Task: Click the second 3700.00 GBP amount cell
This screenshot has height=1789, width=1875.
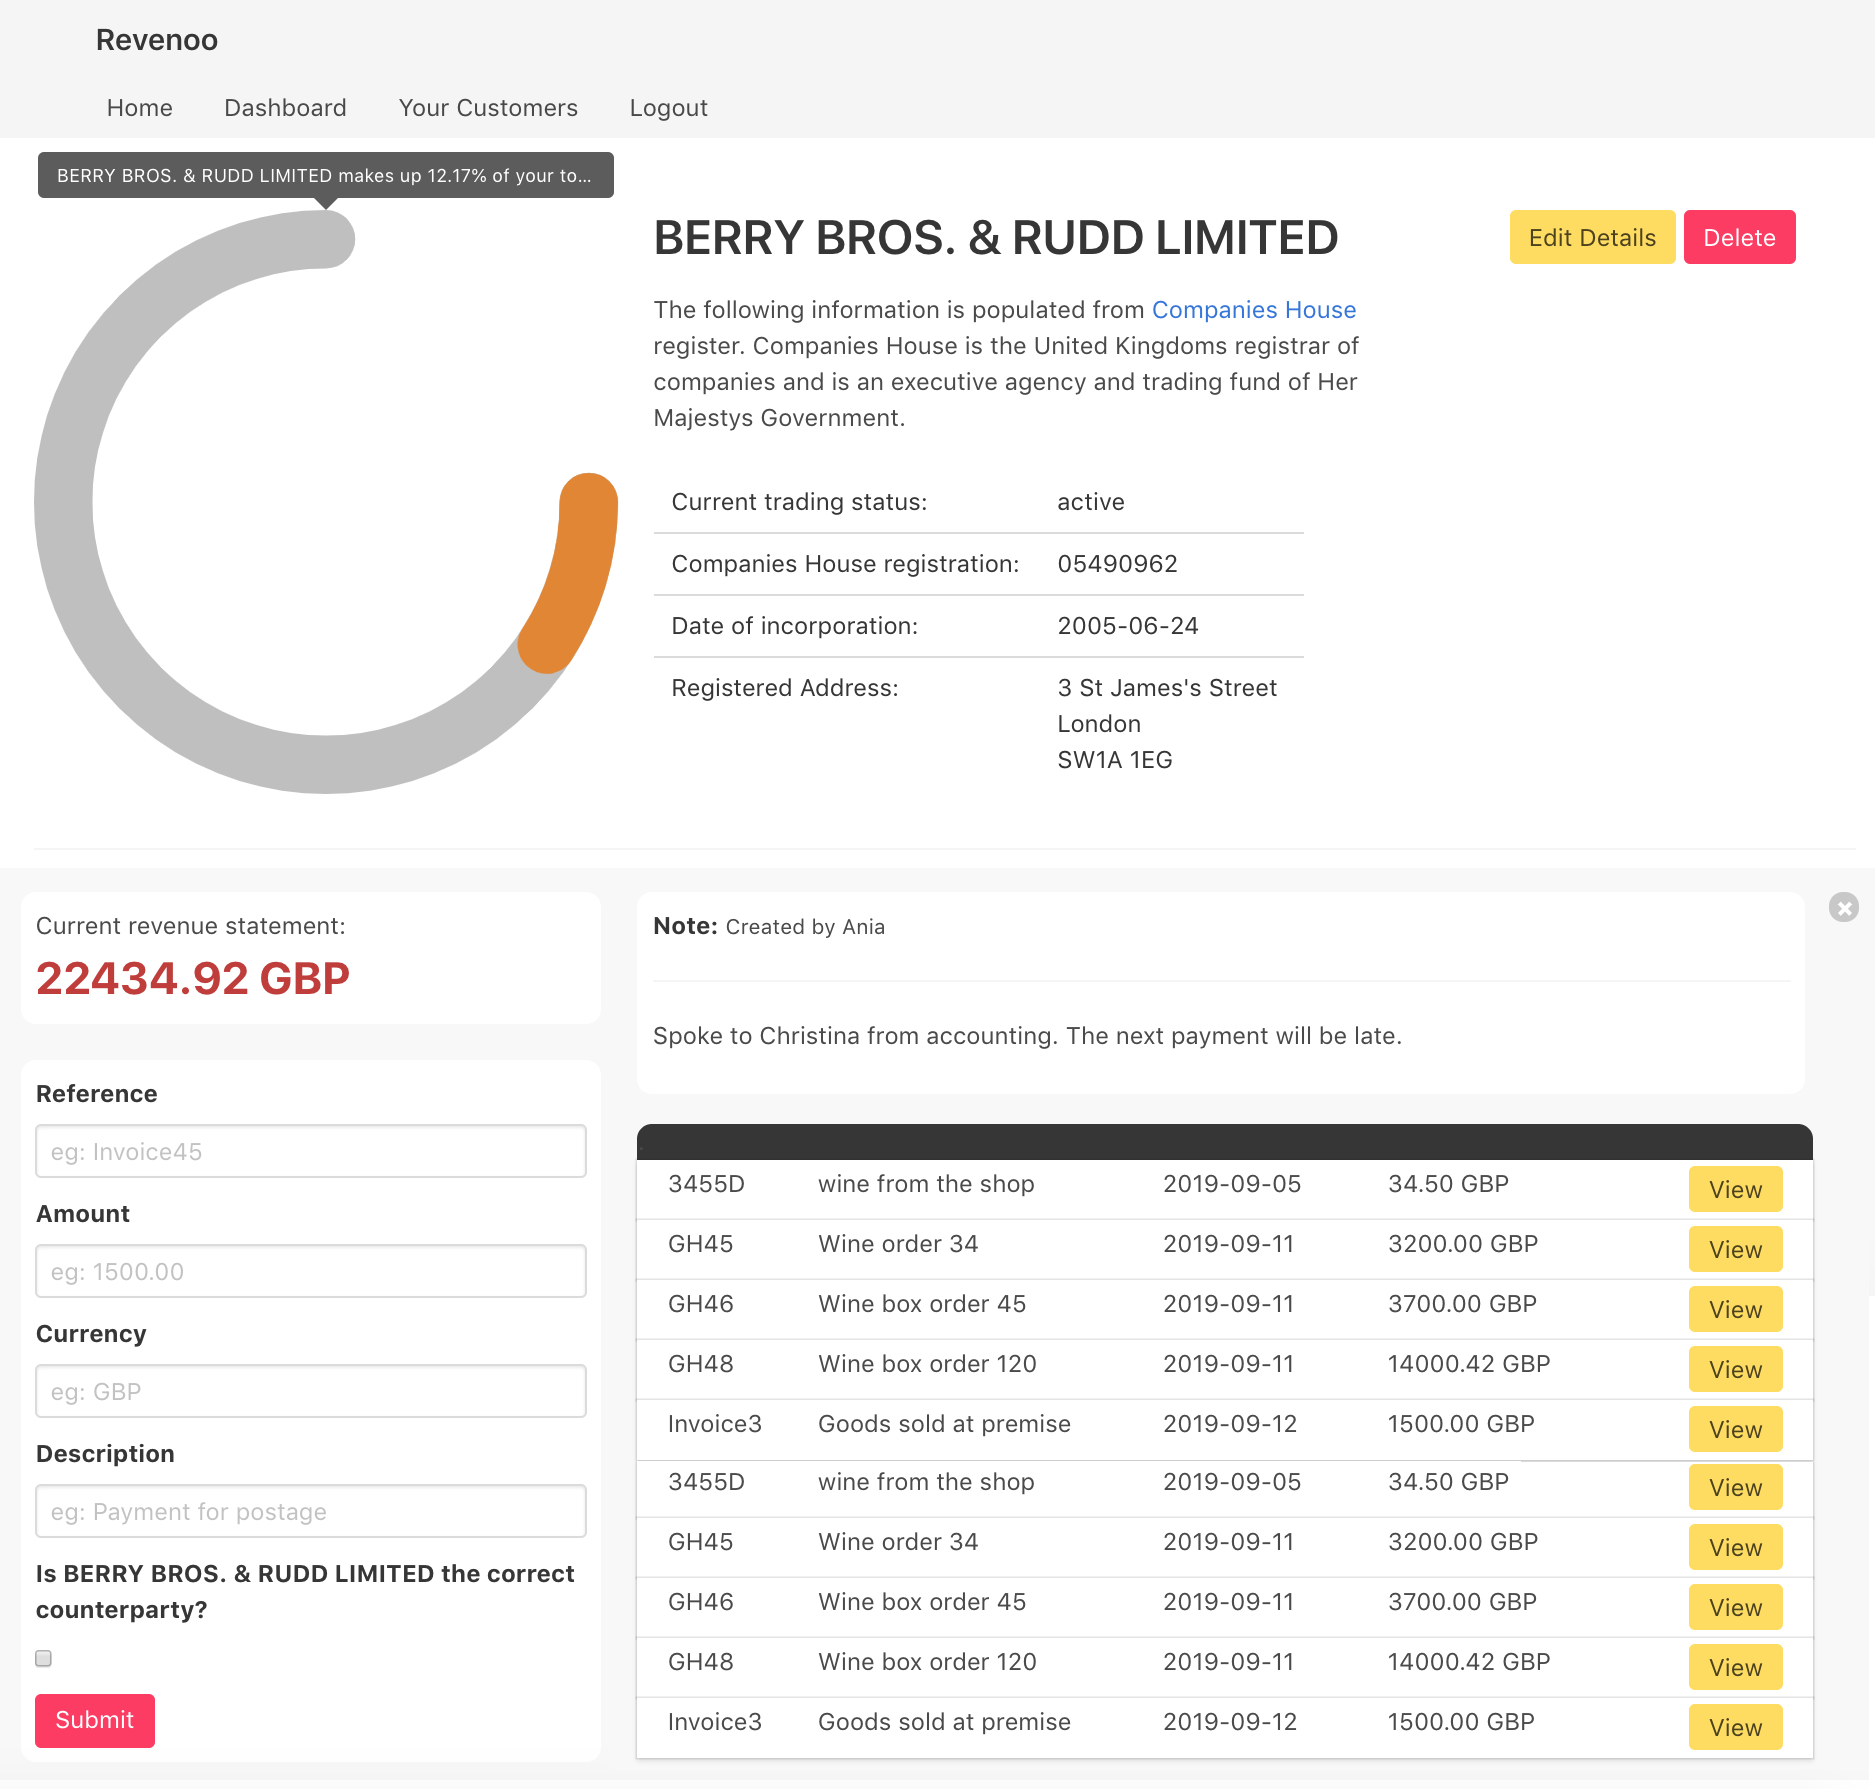Action: (x=1462, y=1602)
